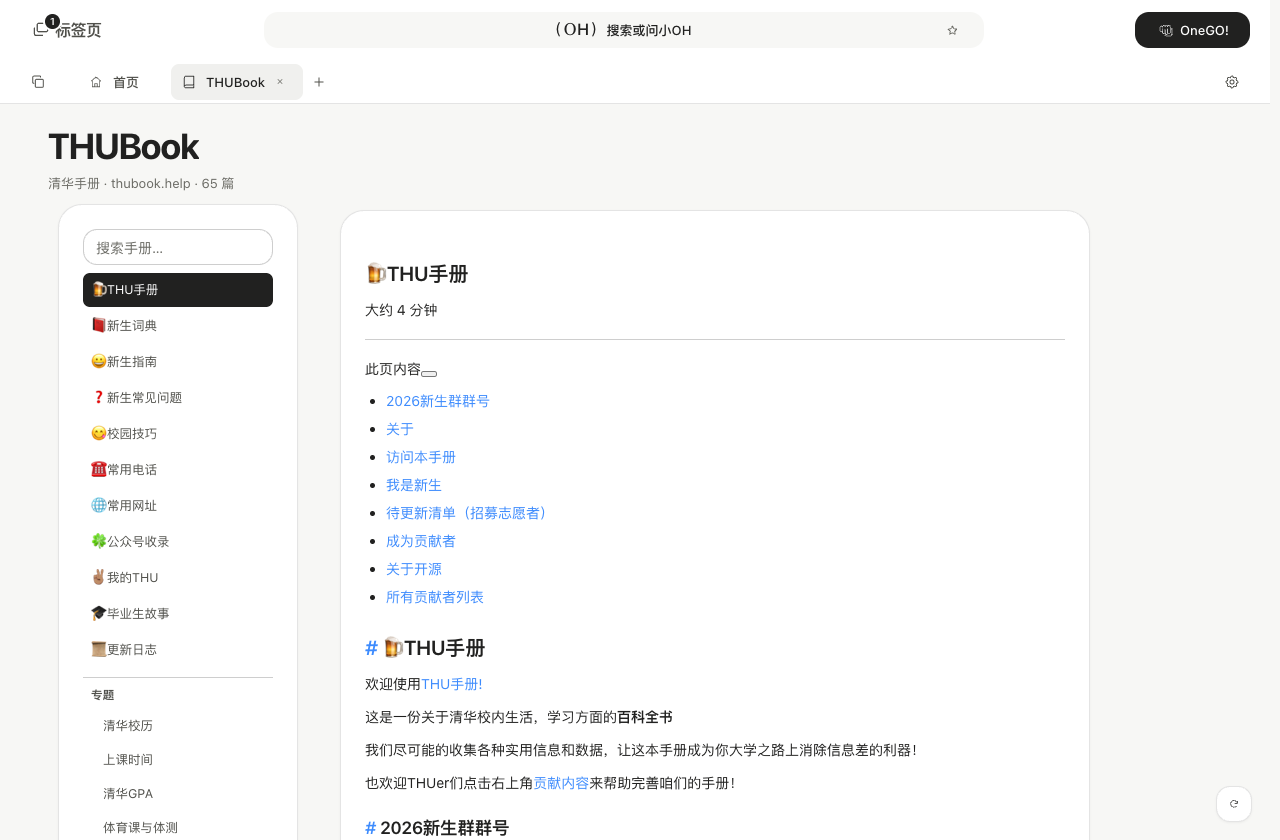The image size is (1280, 840).
Task: Collapse the 此页内容 toggle button
Action: pos(429,373)
